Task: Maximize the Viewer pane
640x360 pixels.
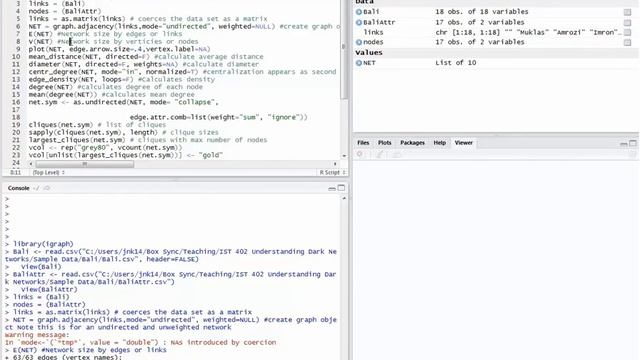Action: 633,143
